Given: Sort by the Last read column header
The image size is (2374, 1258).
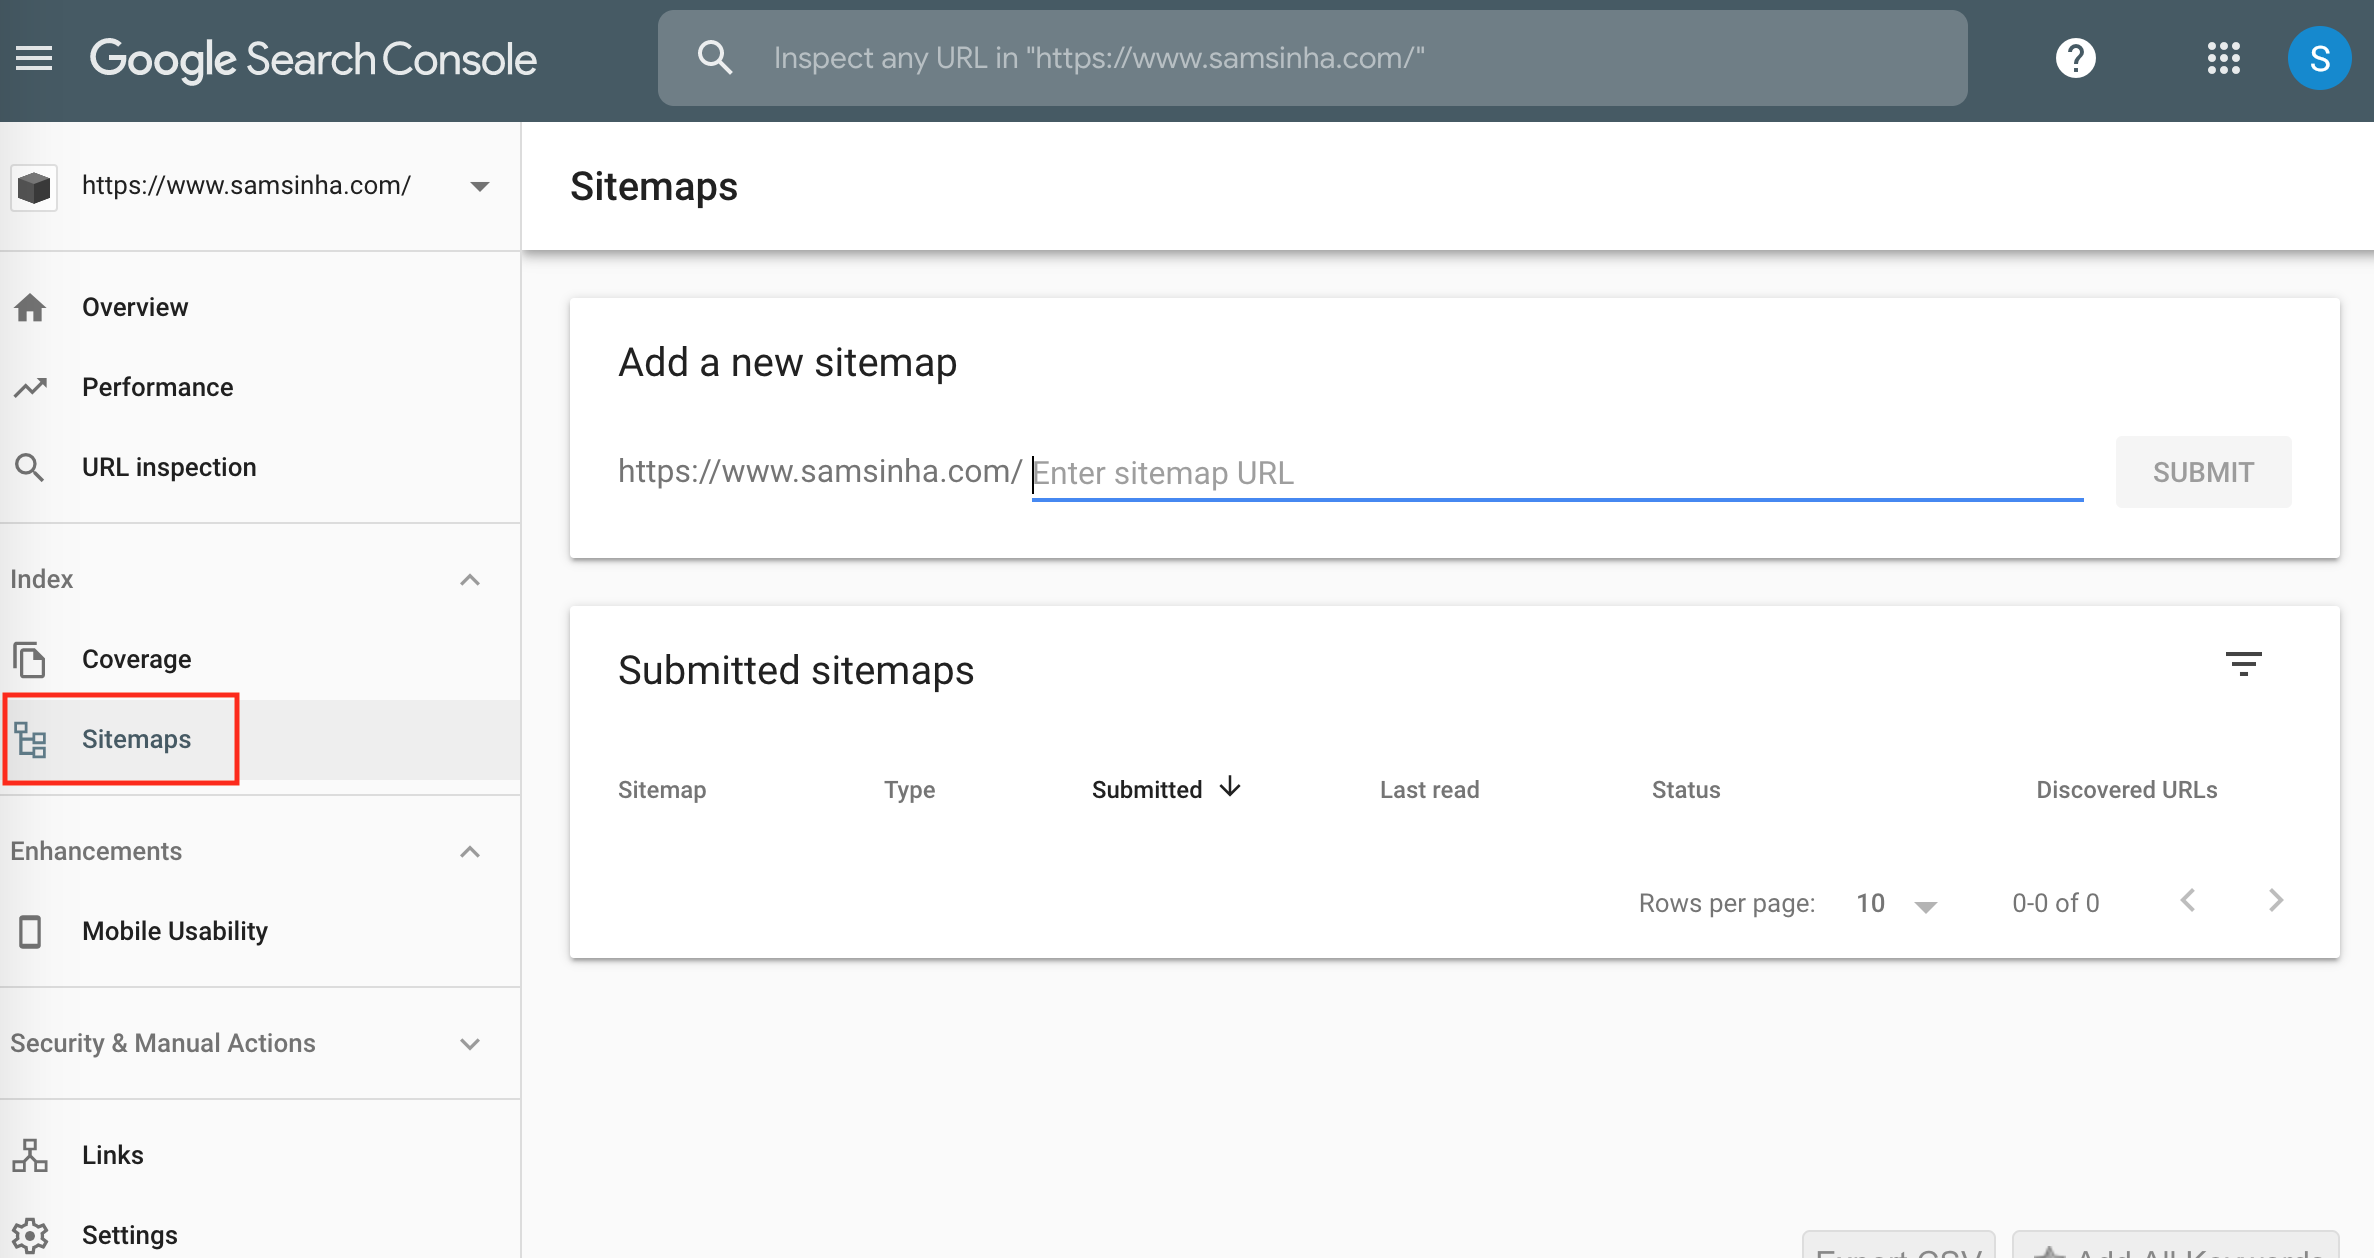Looking at the screenshot, I should [1429, 790].
